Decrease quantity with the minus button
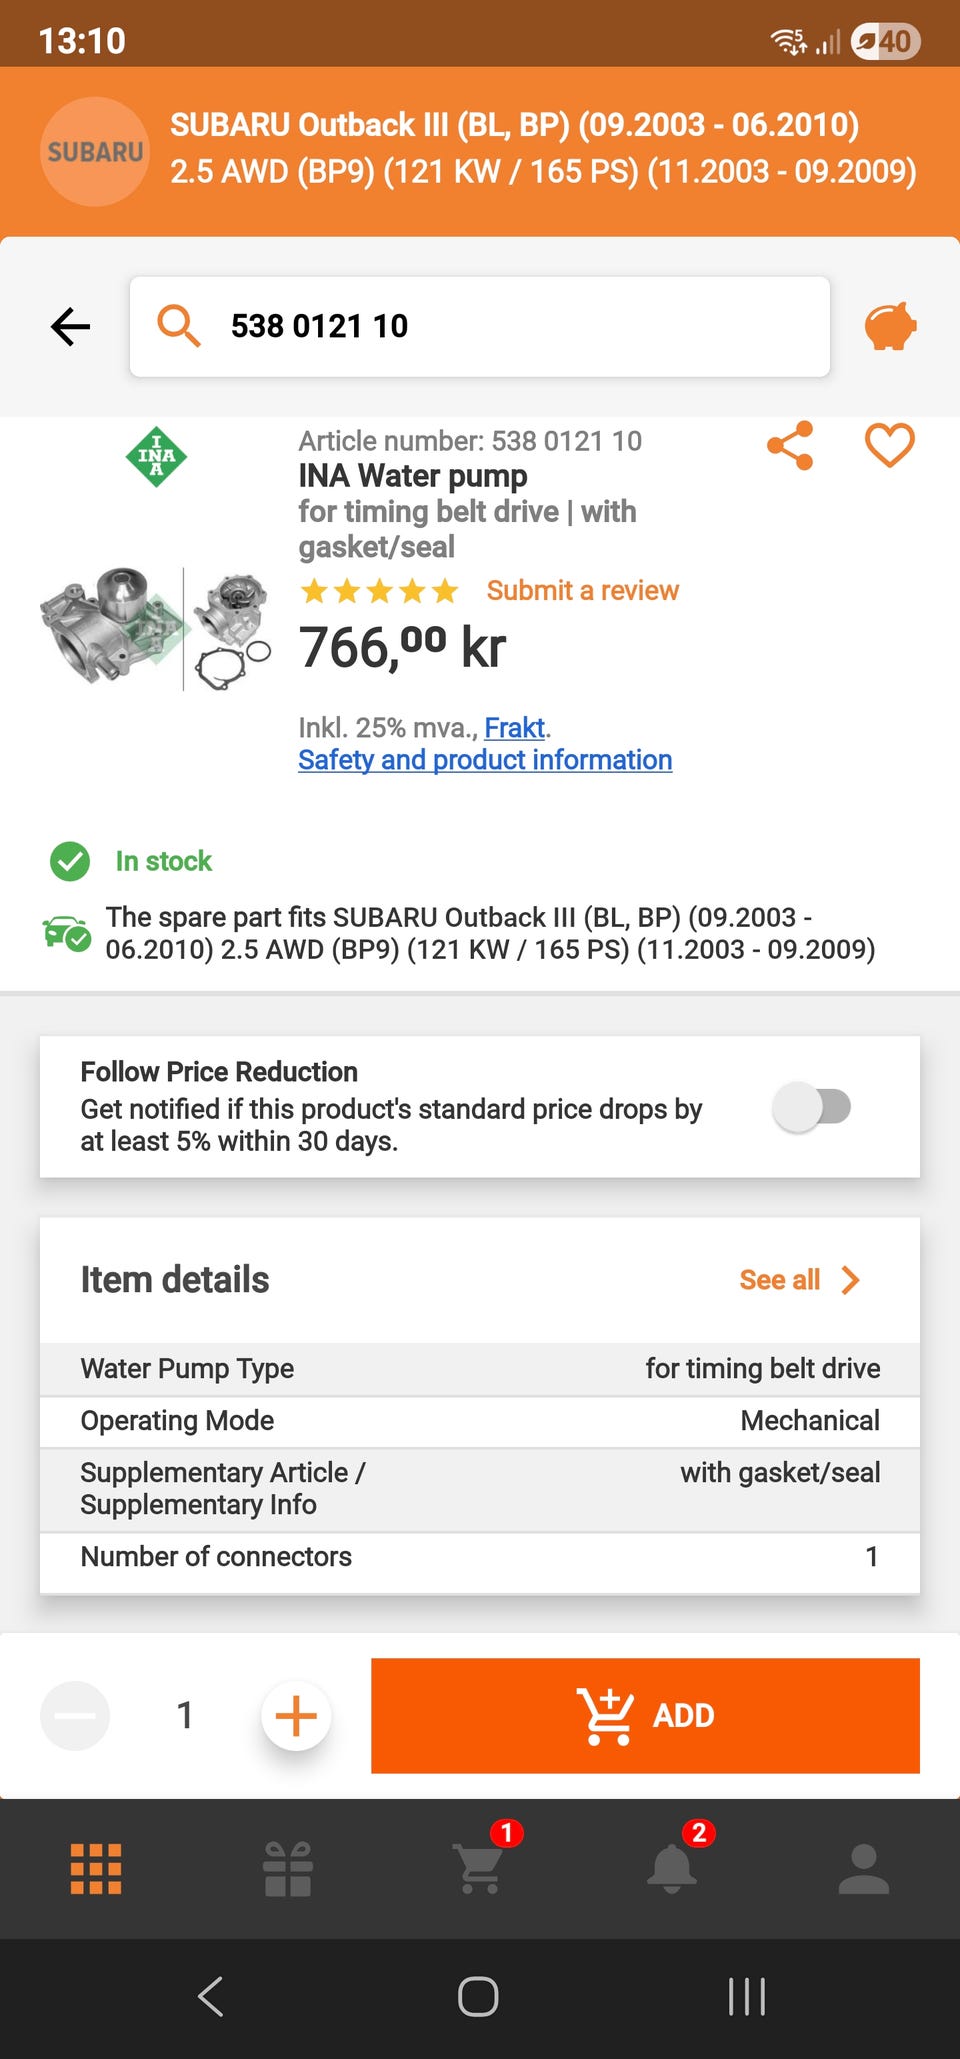This screenshot has height=2059, width=960. click(x=75, y=1716)
